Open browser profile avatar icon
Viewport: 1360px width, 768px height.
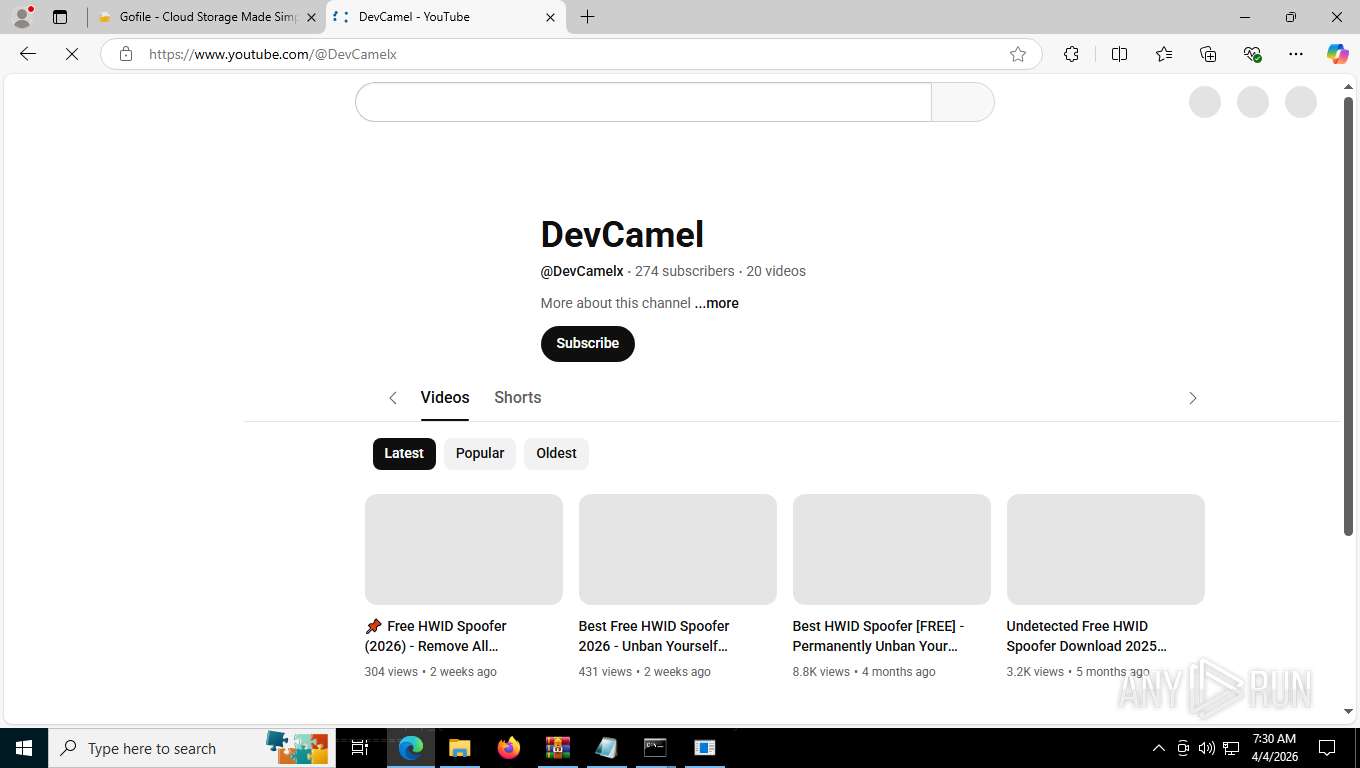point(22,17)
